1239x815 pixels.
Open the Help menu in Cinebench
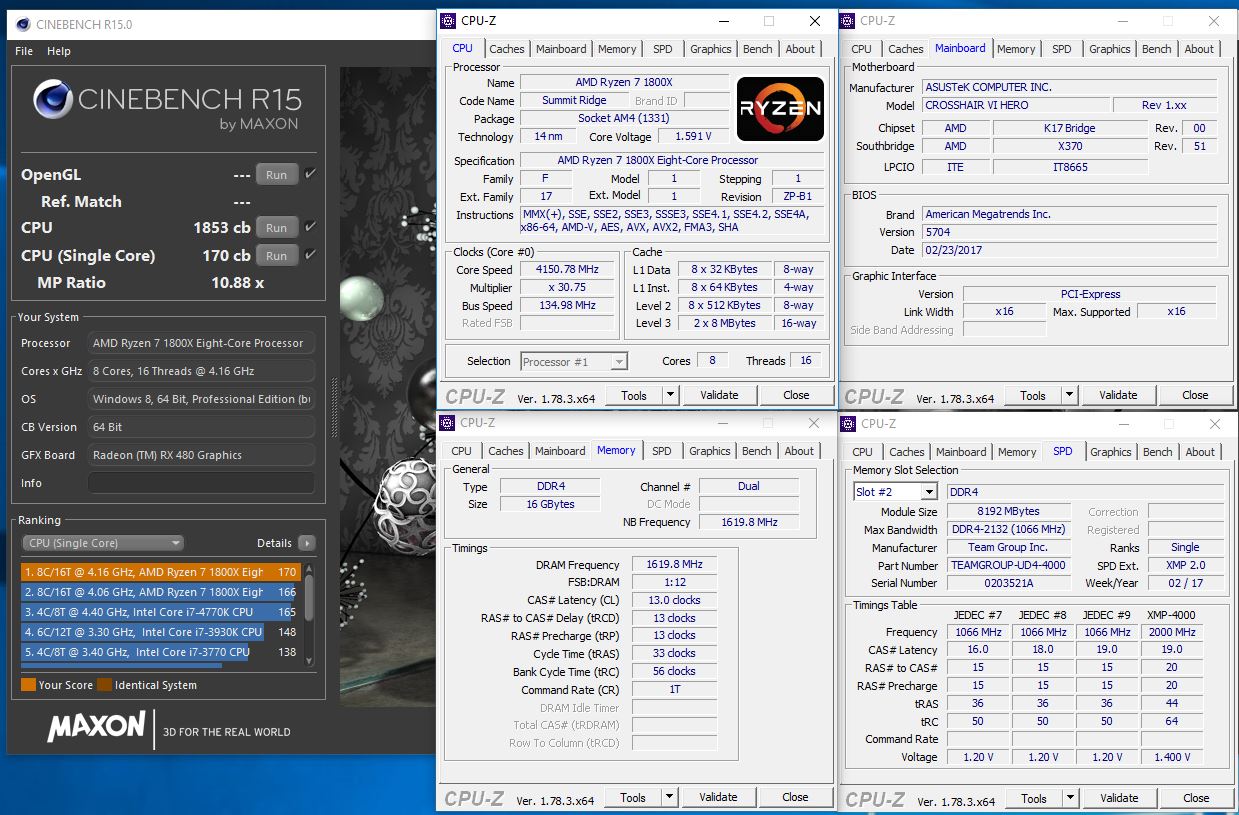(59, 51)
